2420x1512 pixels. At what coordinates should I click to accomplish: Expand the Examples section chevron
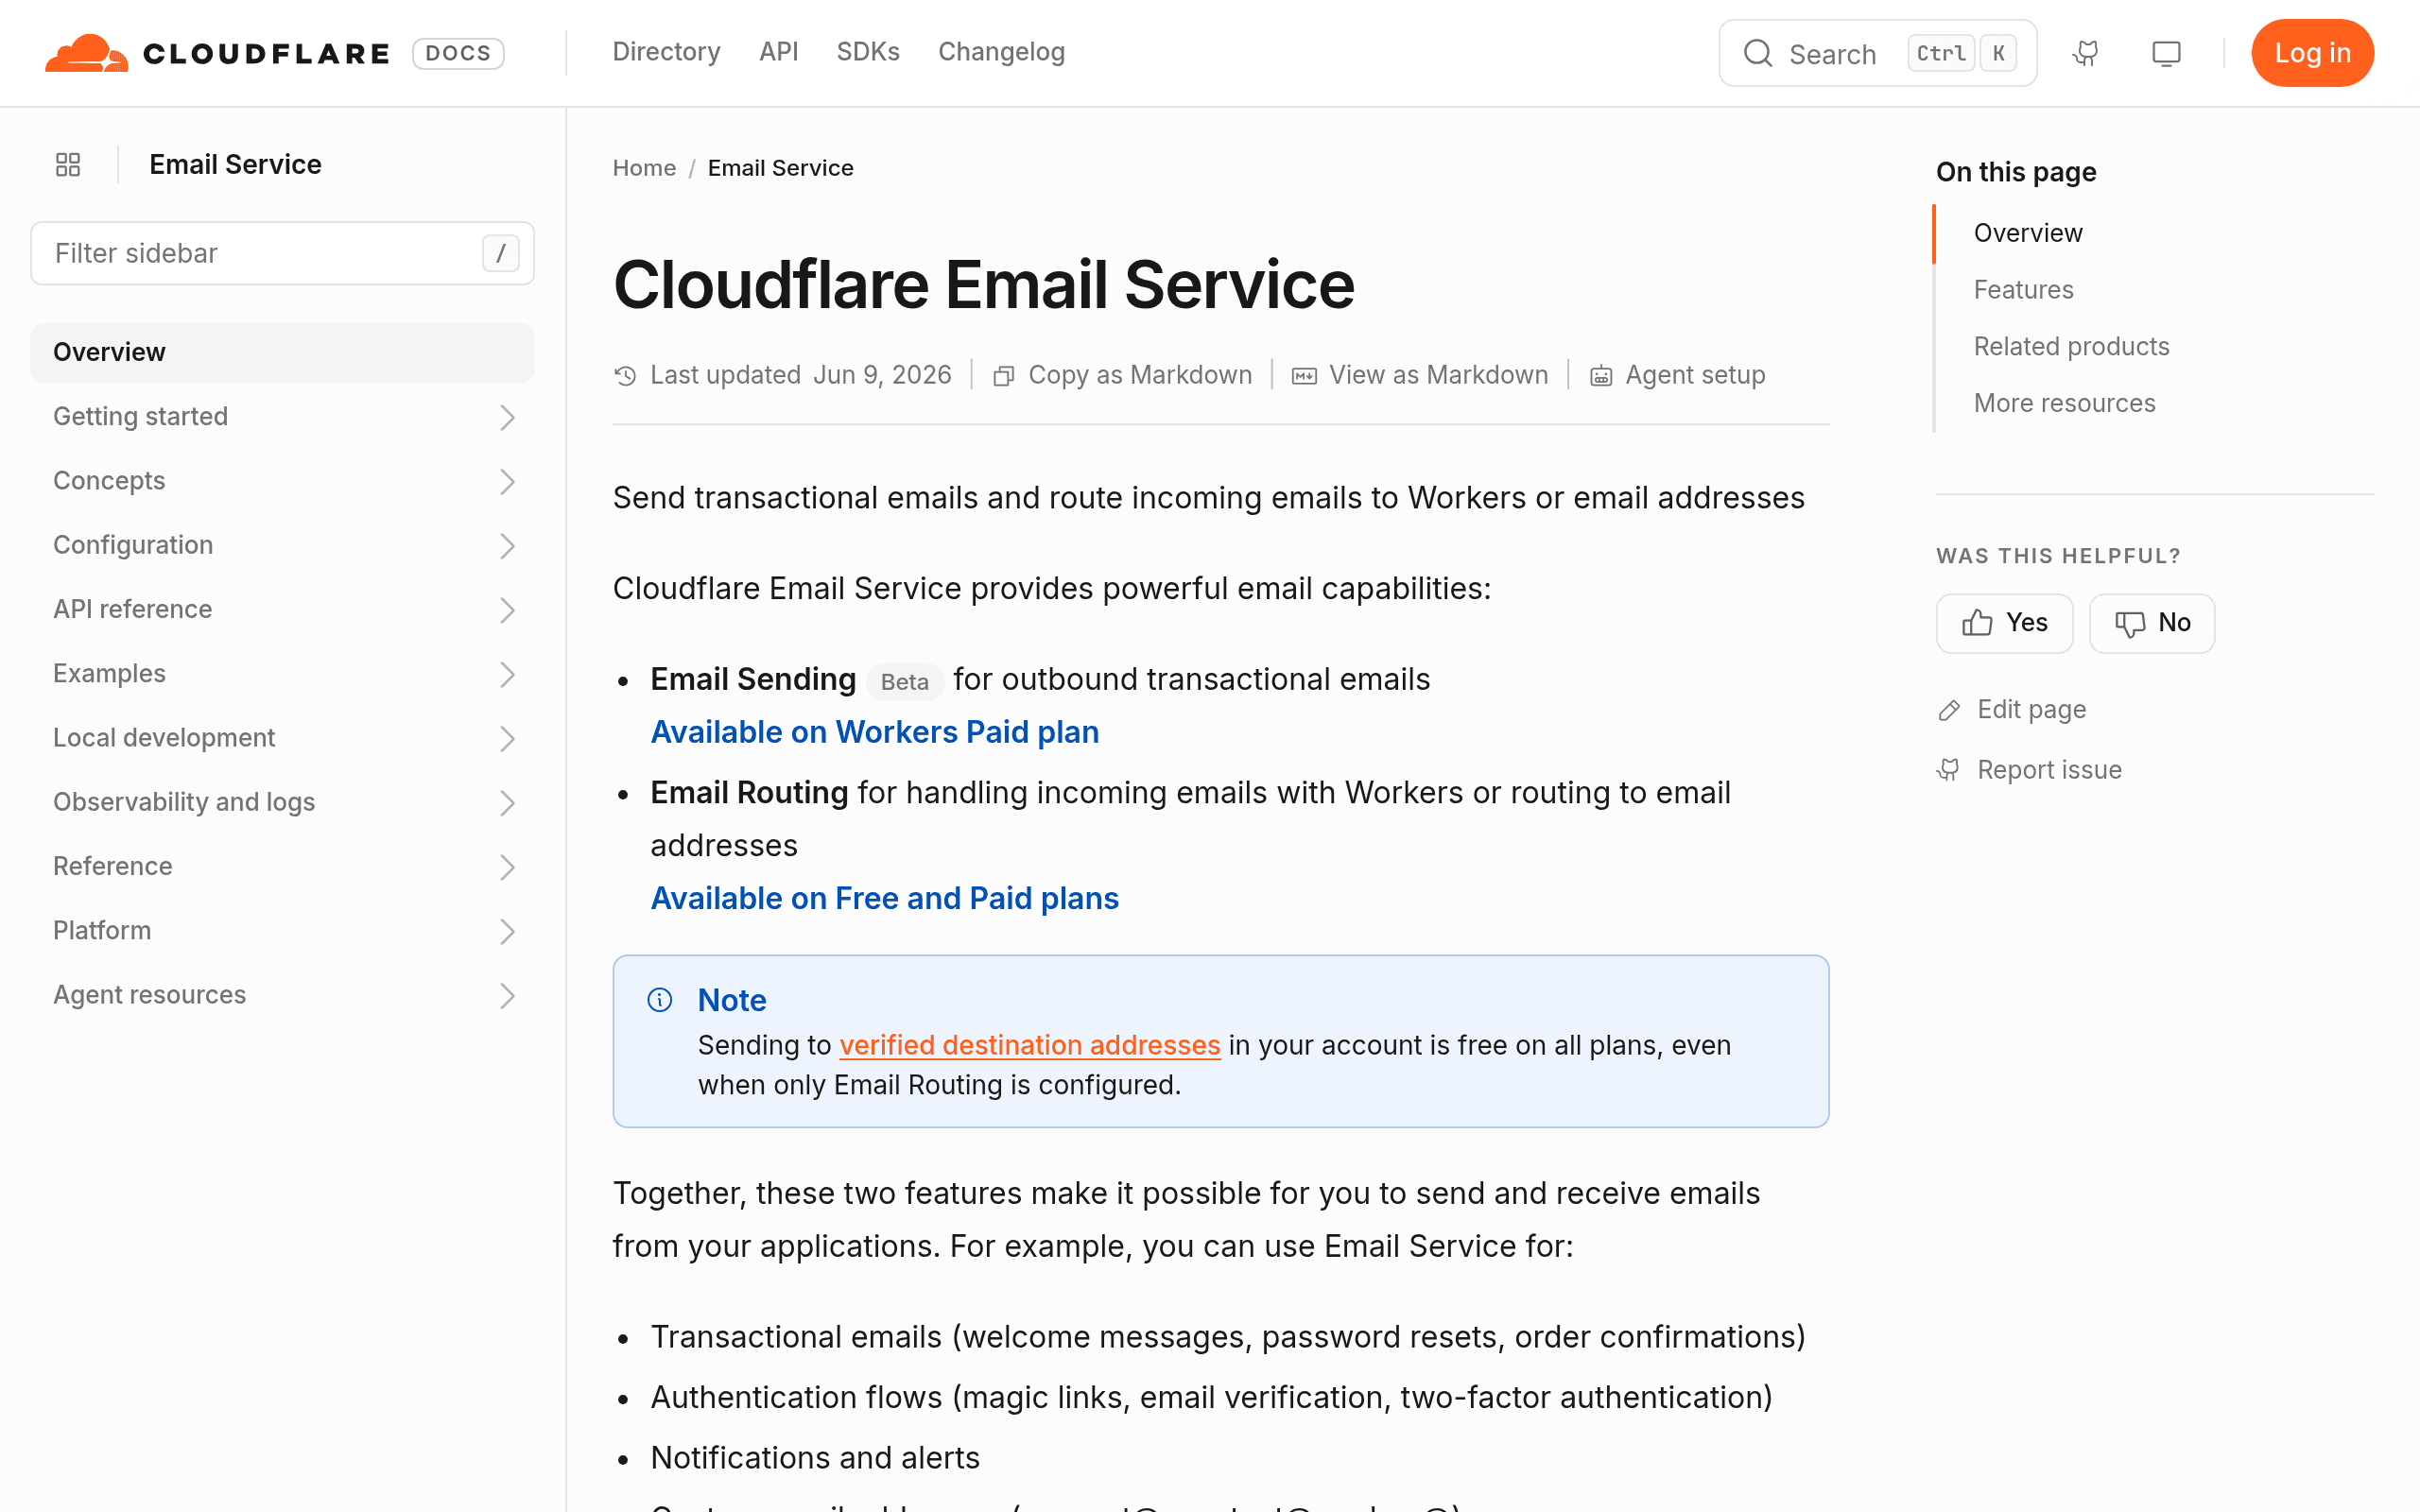507,675
